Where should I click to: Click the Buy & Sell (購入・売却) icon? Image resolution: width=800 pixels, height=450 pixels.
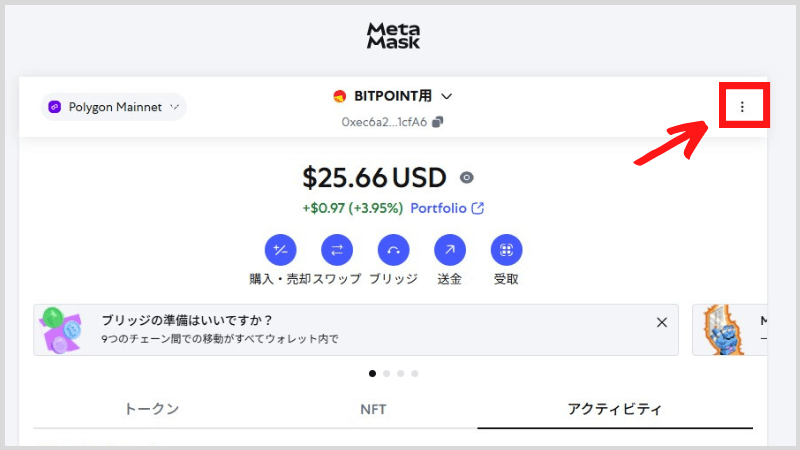click(280, 250)
